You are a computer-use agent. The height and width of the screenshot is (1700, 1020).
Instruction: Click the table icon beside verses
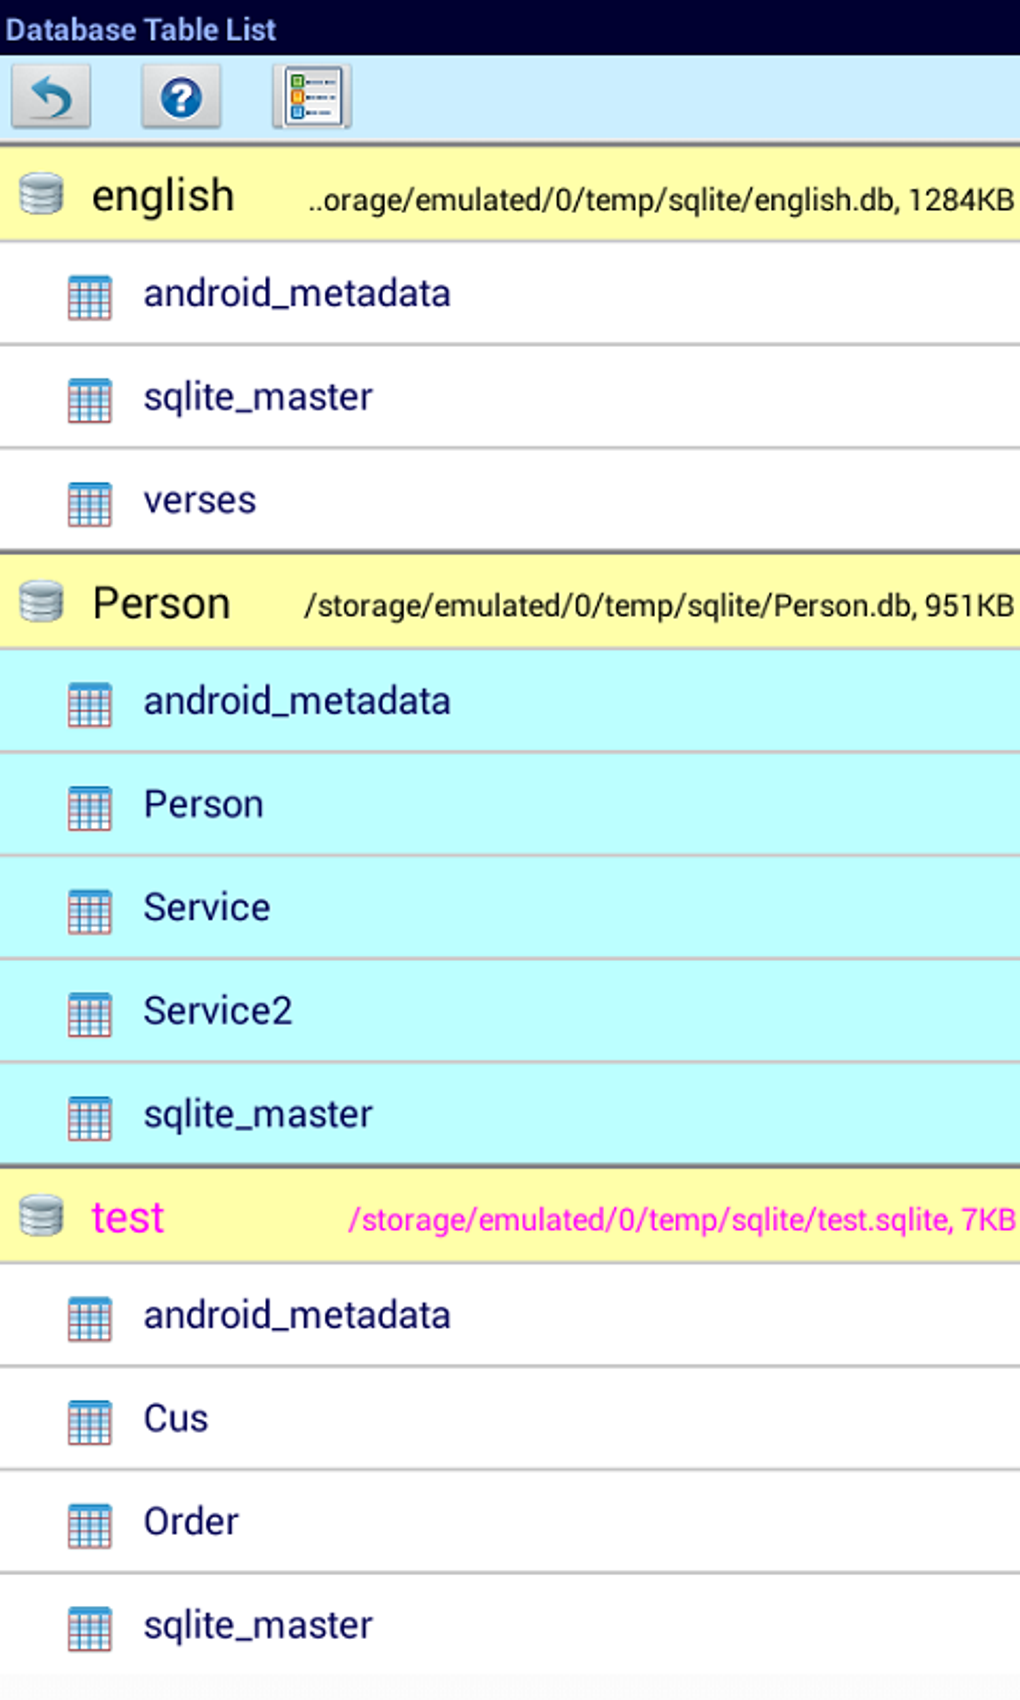tap(89, 503)
